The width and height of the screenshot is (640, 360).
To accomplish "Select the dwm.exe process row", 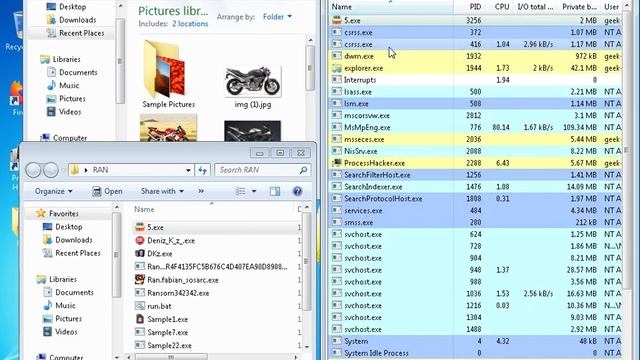I will (x=475, y=56).
